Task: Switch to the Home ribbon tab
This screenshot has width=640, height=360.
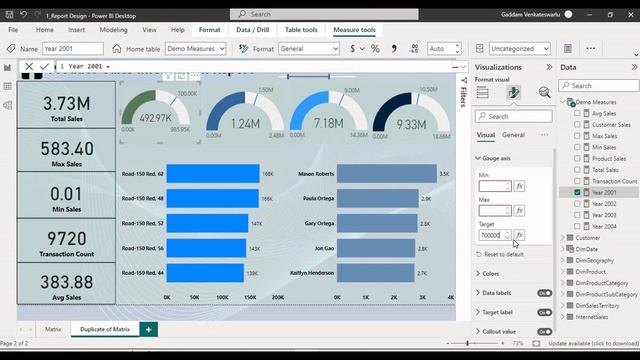Action: (x=44, y=30)
